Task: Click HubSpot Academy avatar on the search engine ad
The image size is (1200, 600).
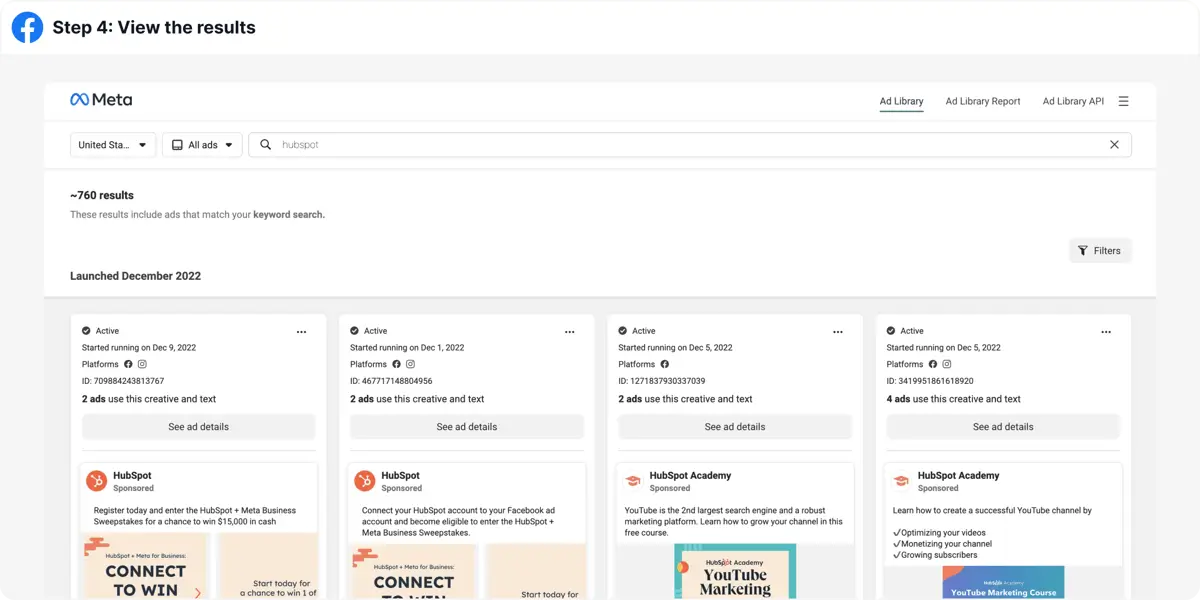Action: [633, 482]
